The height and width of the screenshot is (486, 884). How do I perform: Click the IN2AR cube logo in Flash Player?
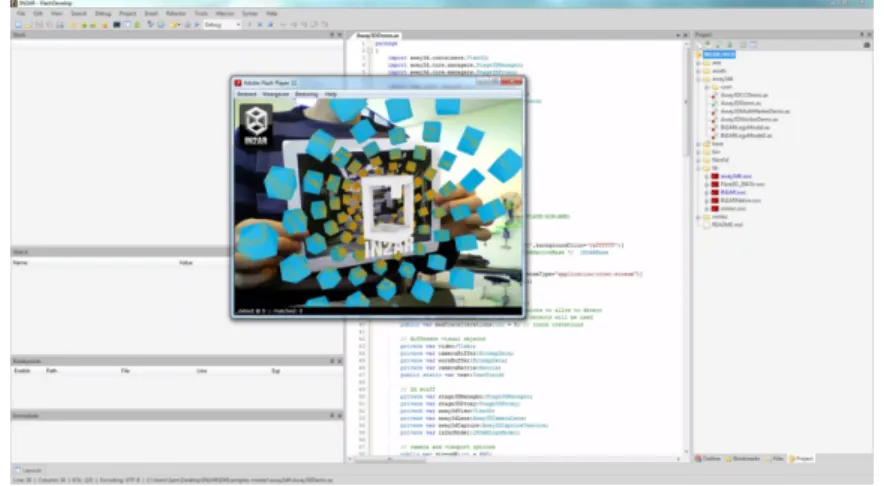pyautogui.click(x=256, y=126)
